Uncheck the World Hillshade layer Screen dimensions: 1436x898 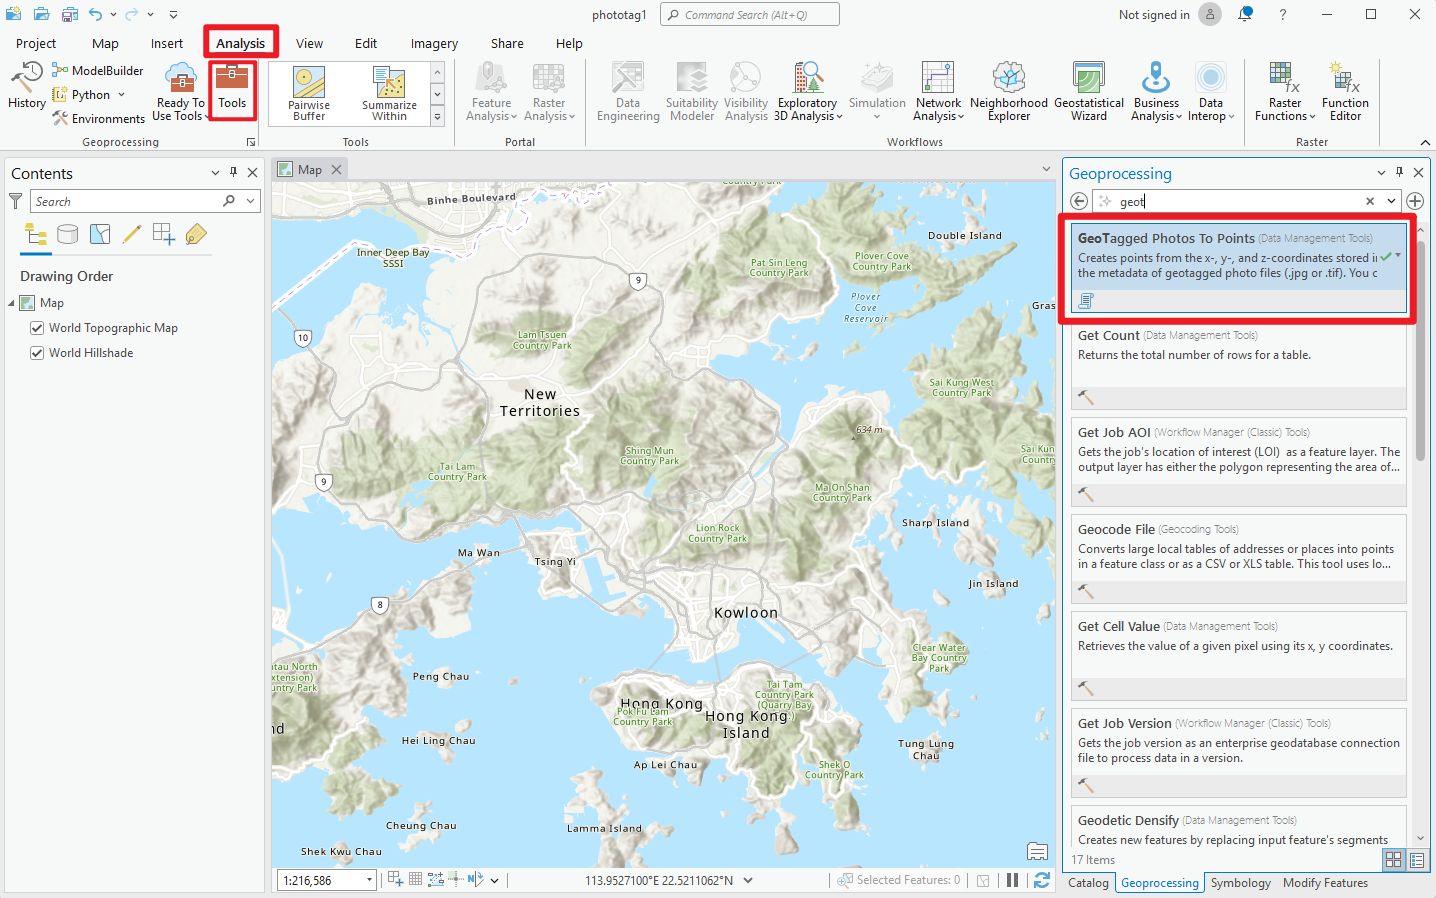coord(37,352)
